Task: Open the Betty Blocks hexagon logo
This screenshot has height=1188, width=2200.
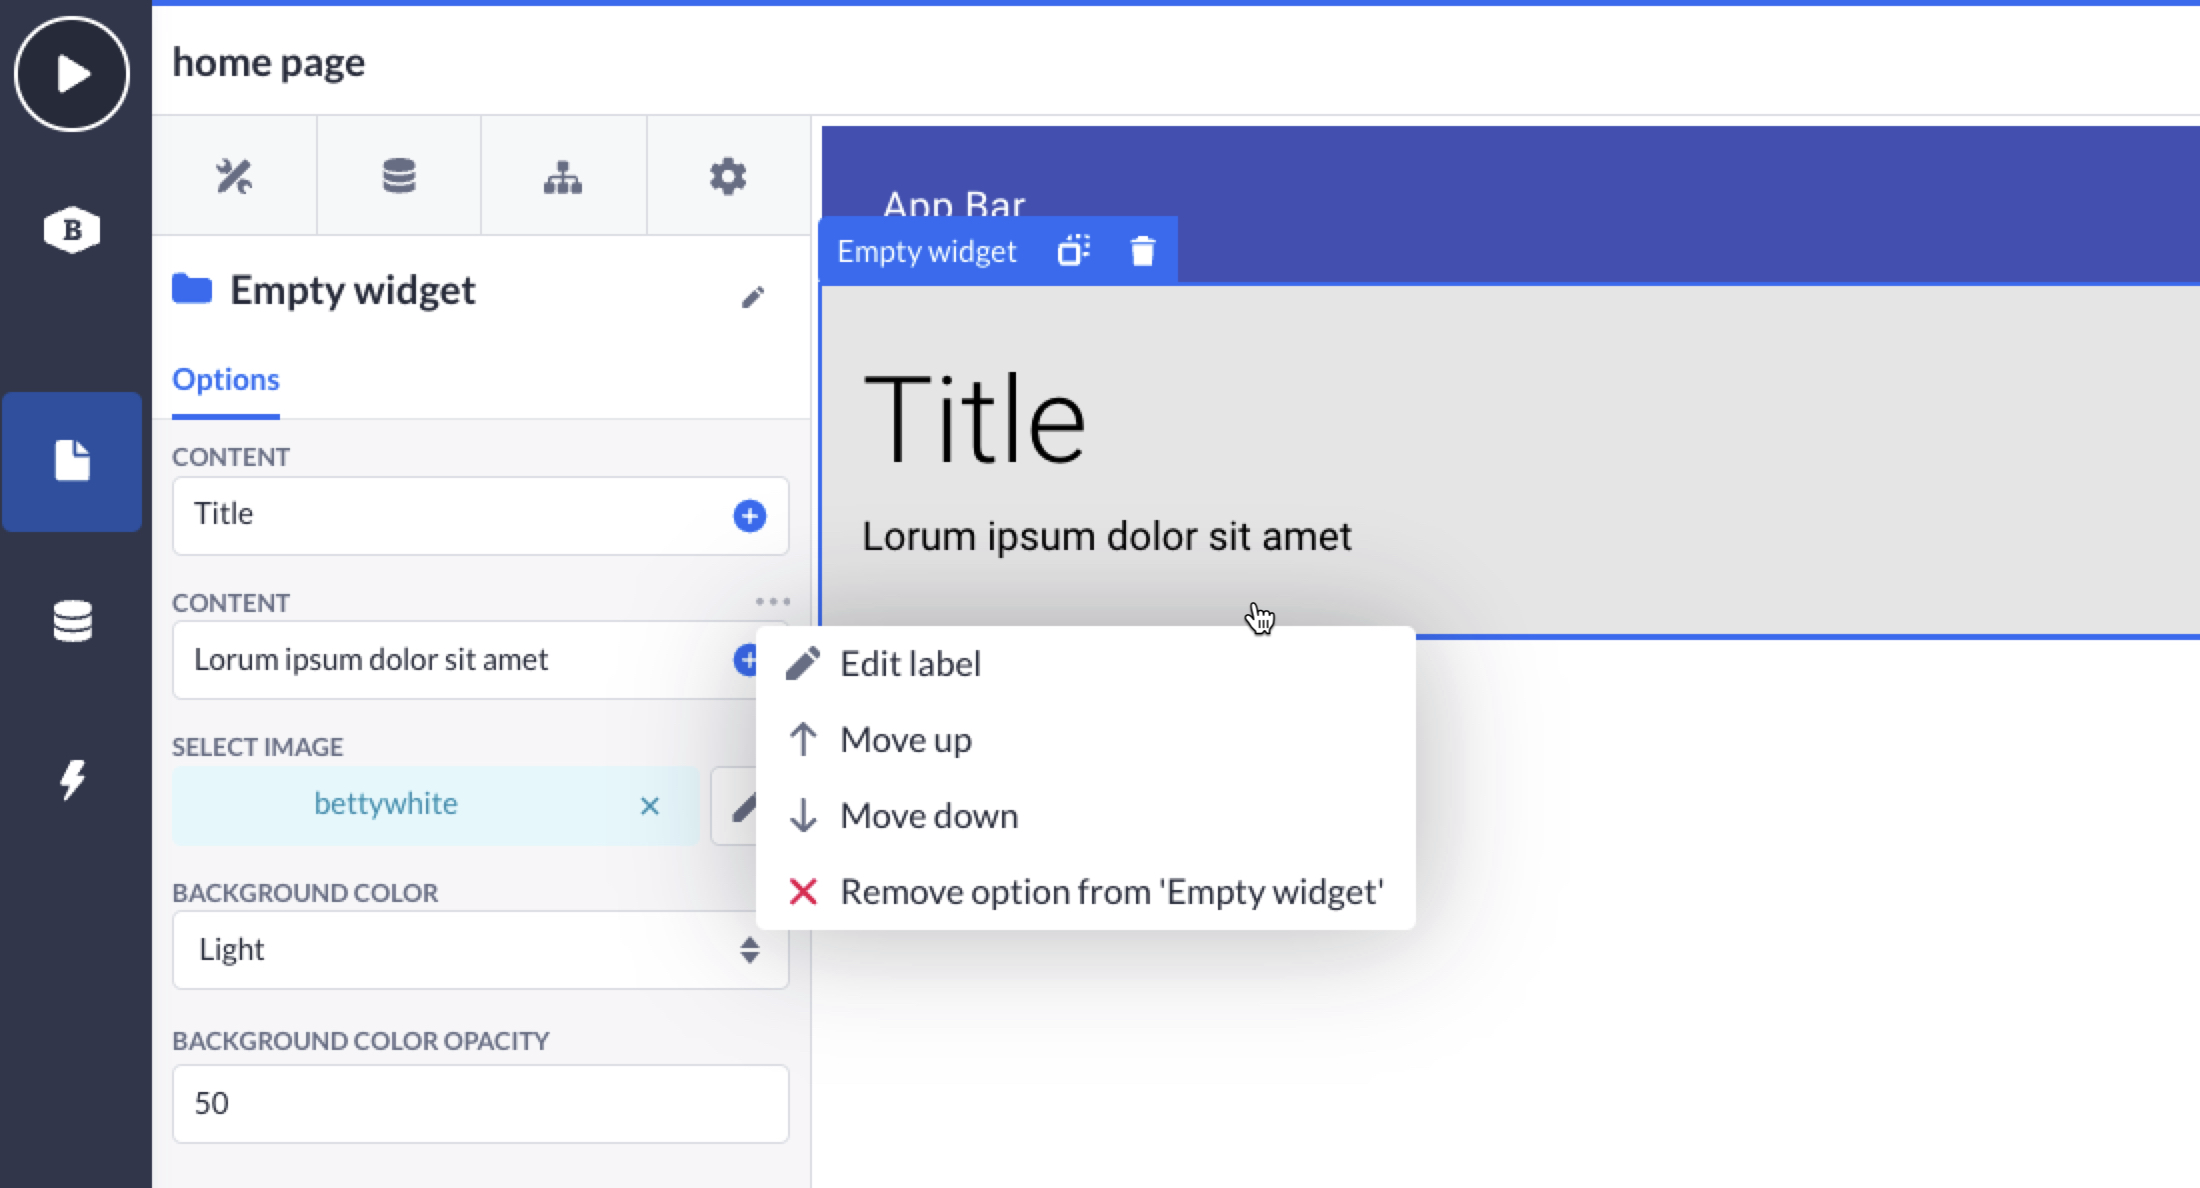Action: (x=72, y=230)
